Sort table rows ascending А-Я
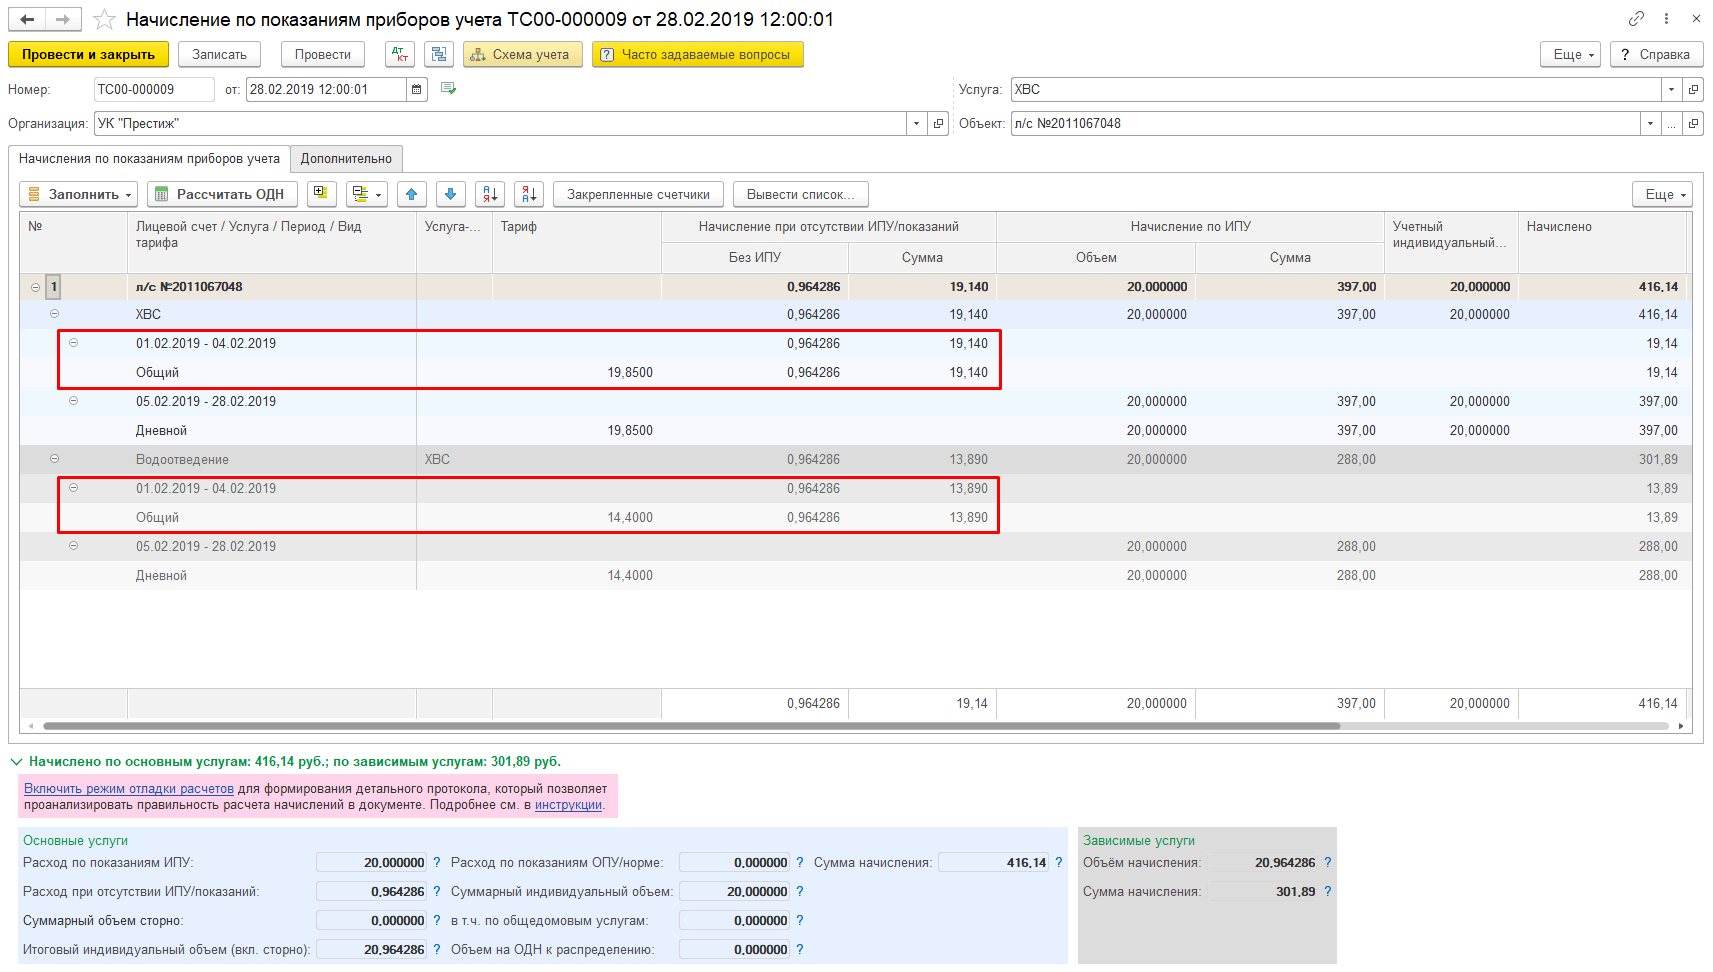 490,194
